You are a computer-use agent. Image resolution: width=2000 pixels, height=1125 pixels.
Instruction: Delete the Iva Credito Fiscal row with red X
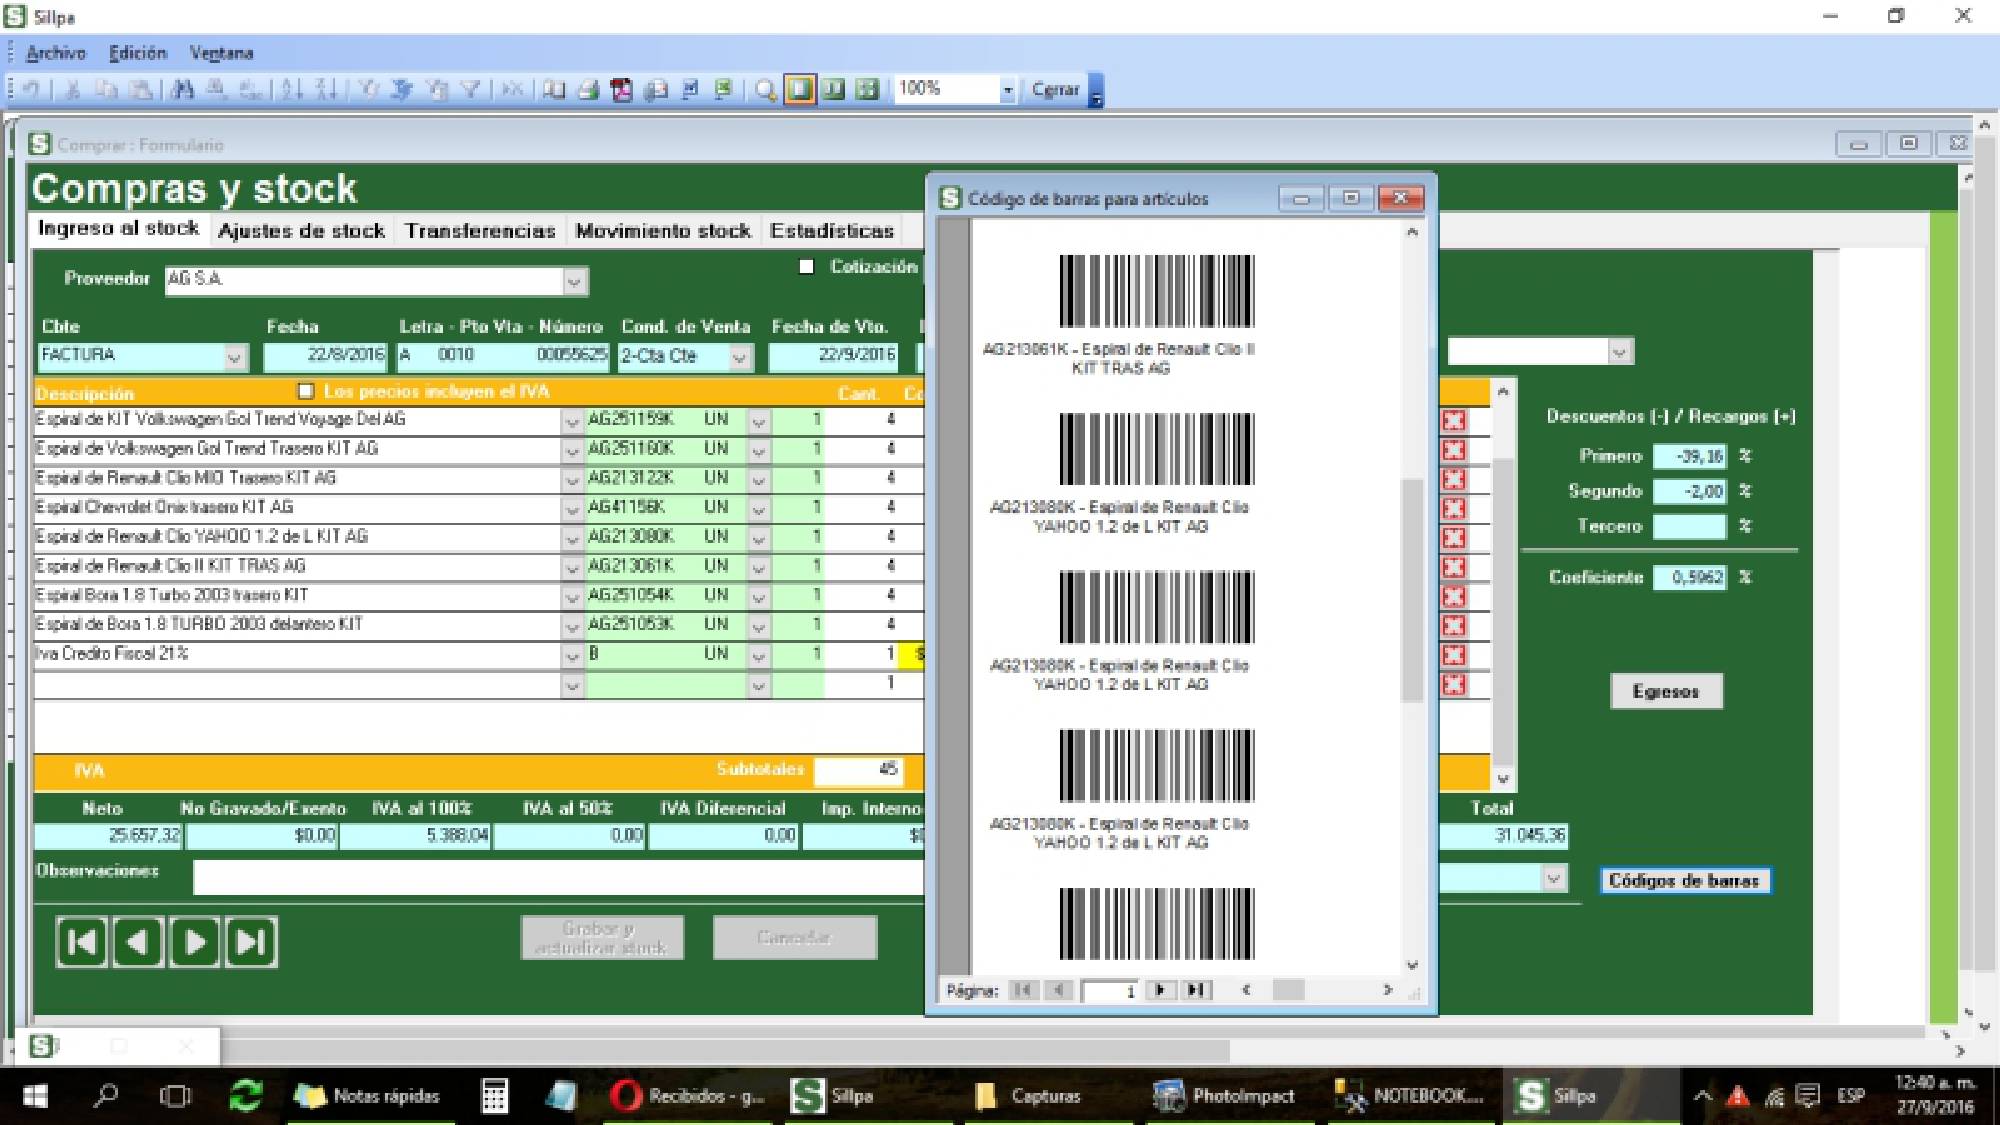[1453, 655]
